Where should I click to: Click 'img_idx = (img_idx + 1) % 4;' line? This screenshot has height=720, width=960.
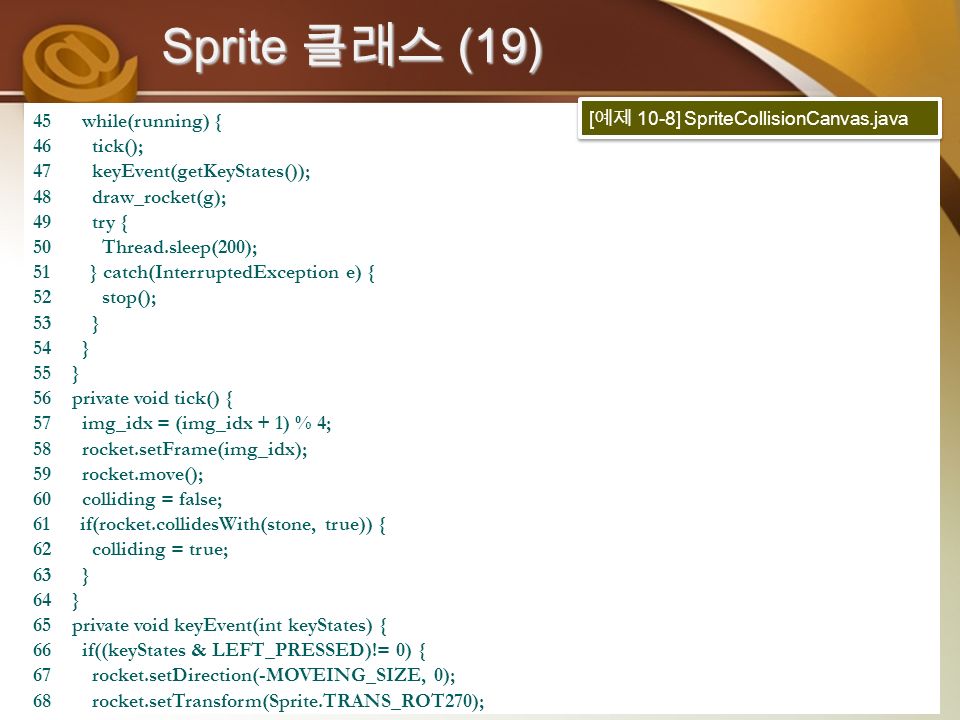pyautogui.click(x=206, y=424)
